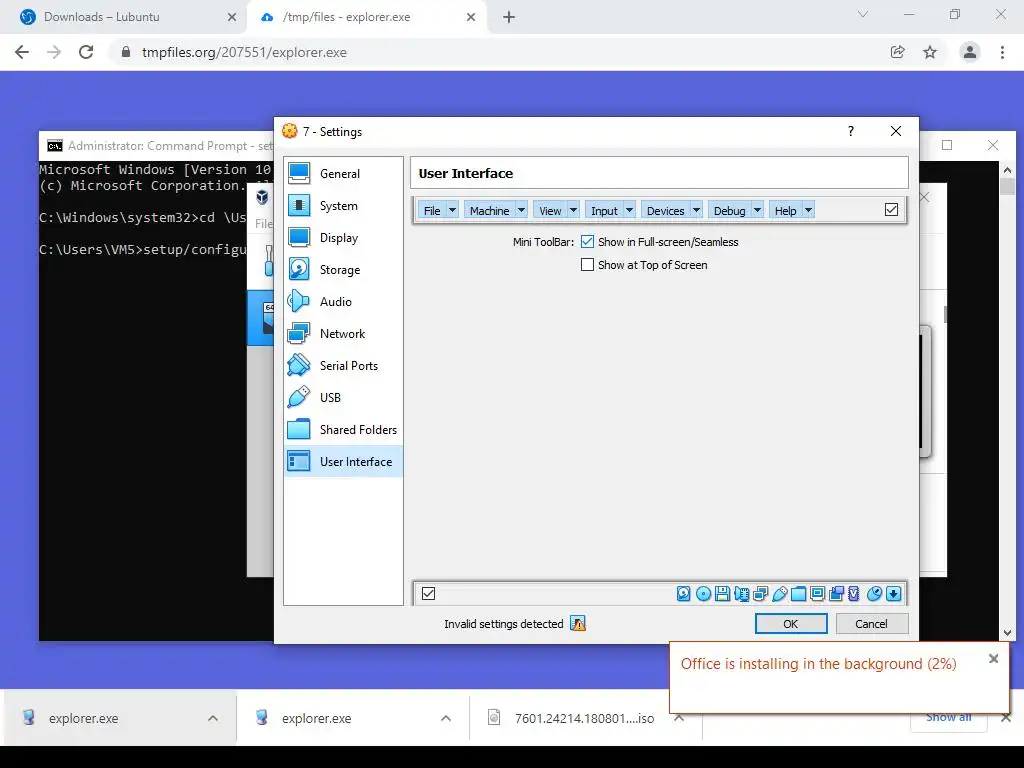Confirm settings with OK button

click(x=791, y=624)
